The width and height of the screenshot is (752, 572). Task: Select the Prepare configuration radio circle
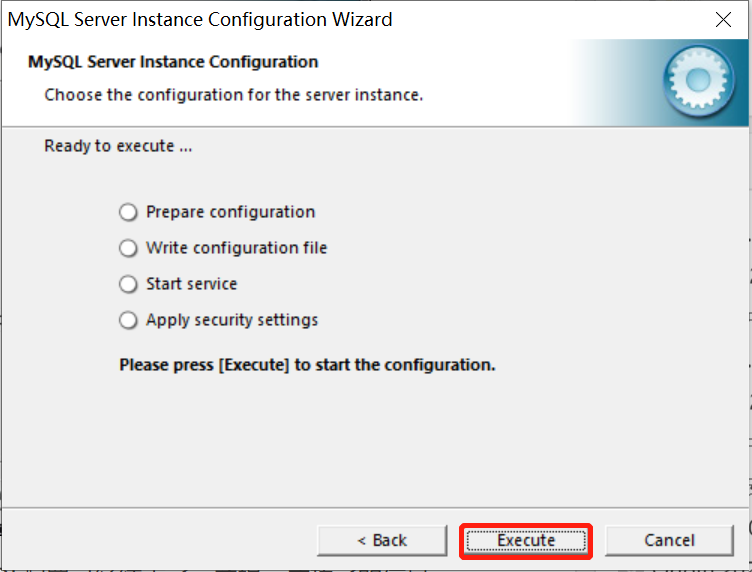coord(128,212)
